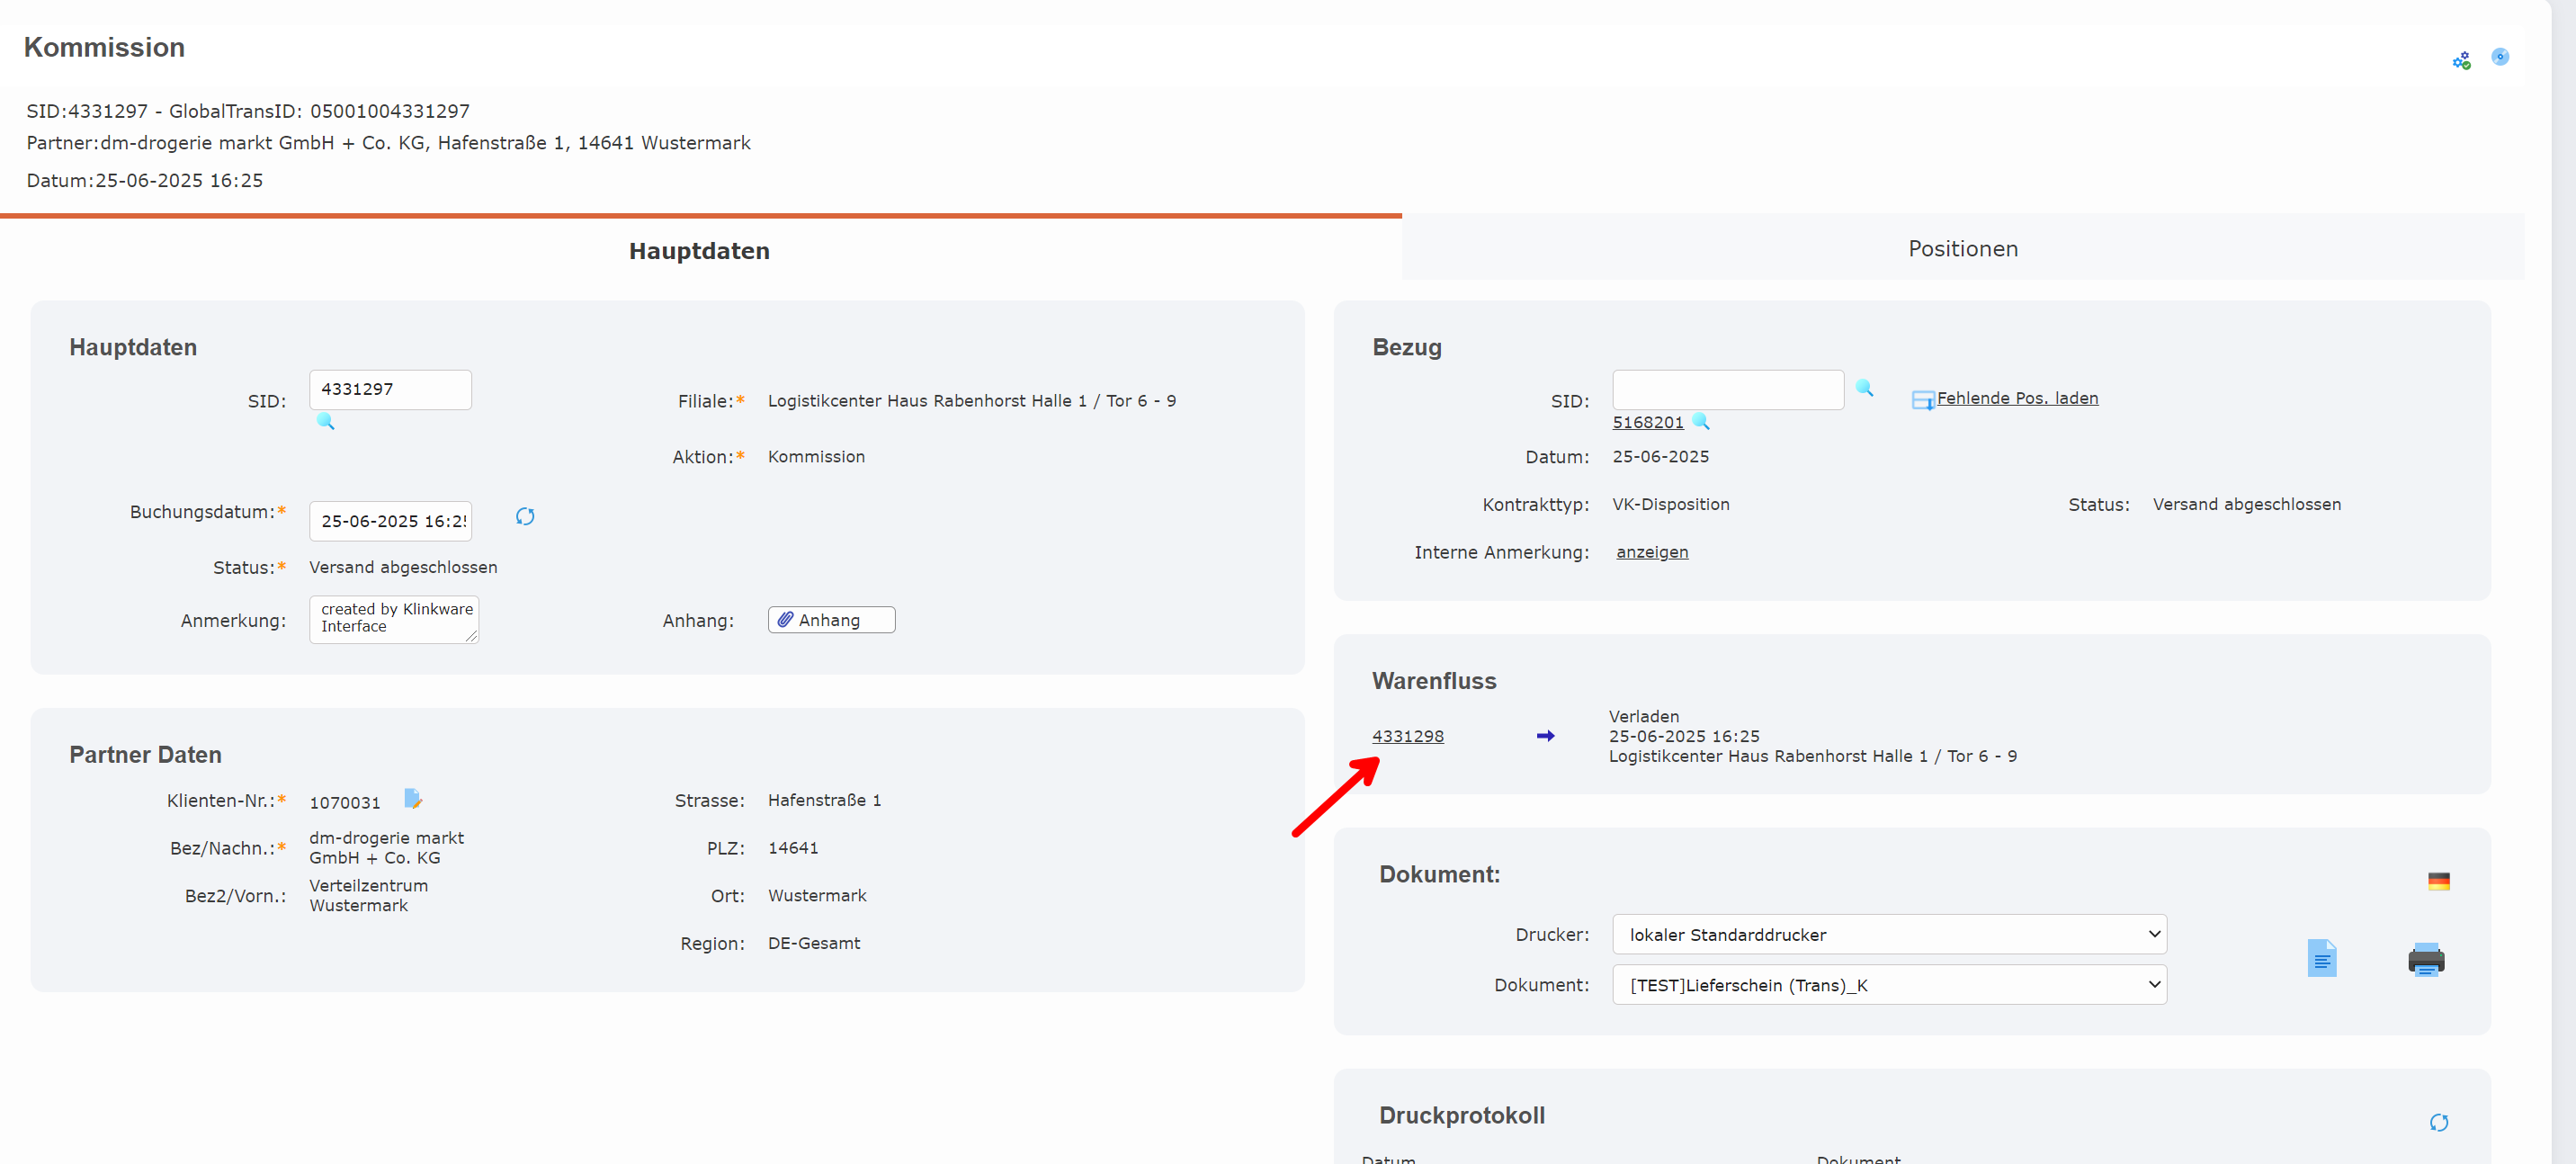Refresh the Druckprotokoll list
The height and width of the screenshot is (1164, 2576).
[2438, 1122]
